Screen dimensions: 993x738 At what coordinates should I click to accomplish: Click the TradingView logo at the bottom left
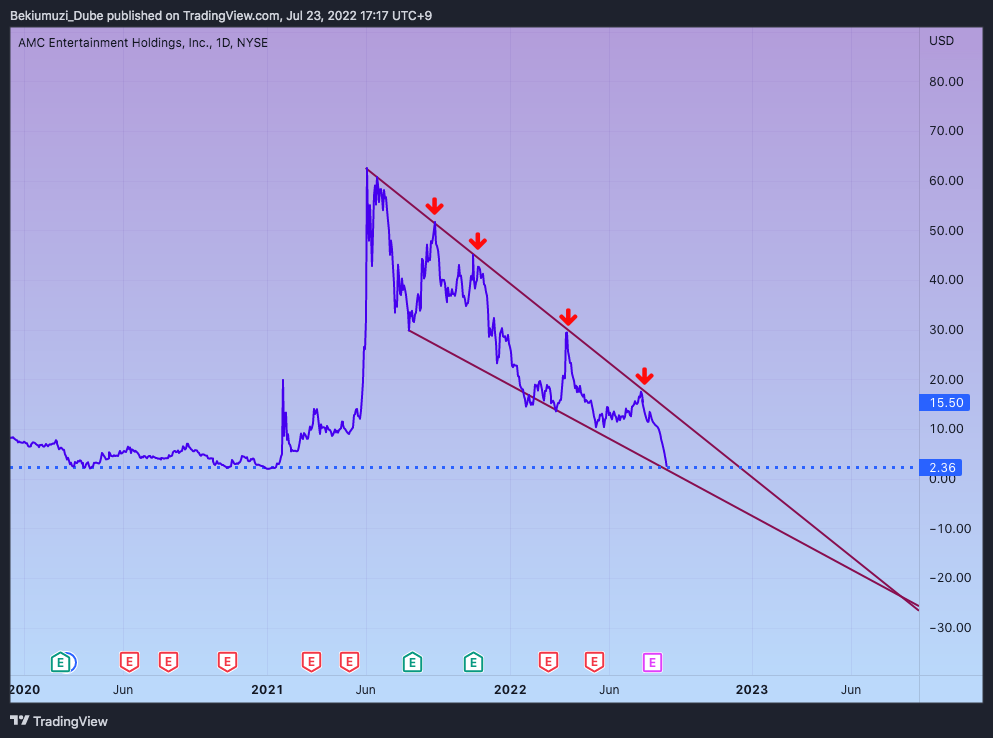(59, 721)
